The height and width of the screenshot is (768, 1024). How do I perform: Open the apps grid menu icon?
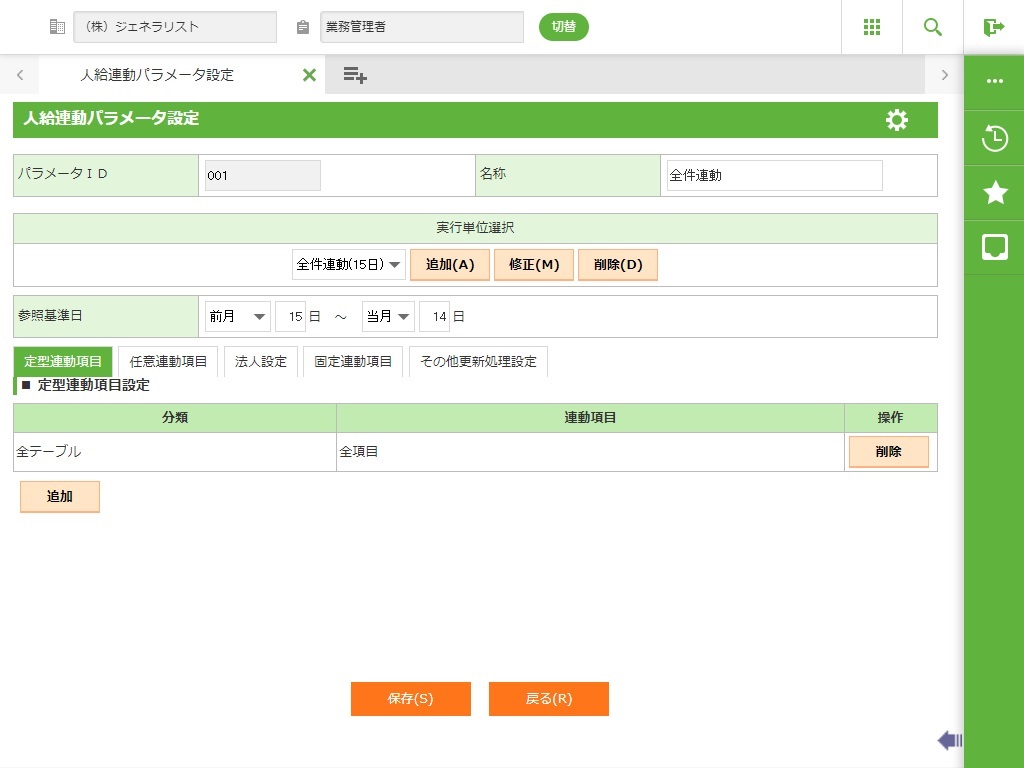871,27
